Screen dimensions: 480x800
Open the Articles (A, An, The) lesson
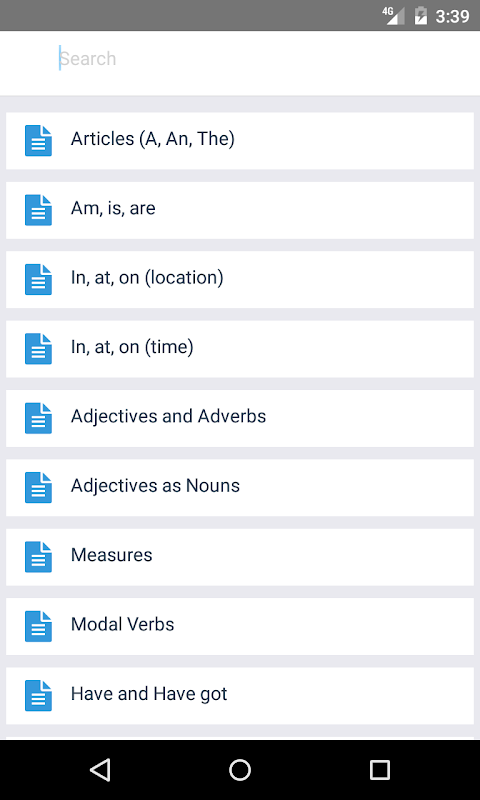click(x=240, y=141)
